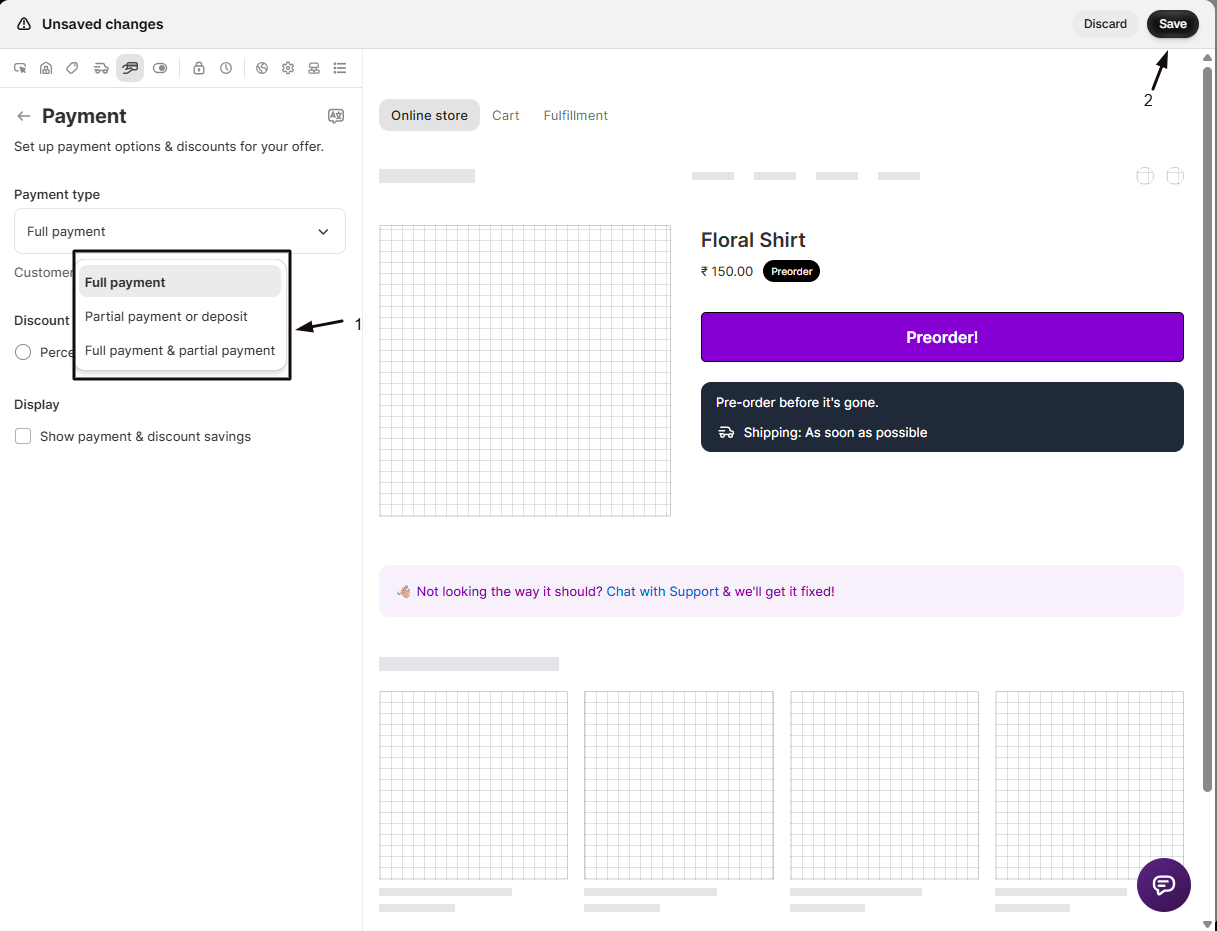Click the Save button

[1173, 24]
